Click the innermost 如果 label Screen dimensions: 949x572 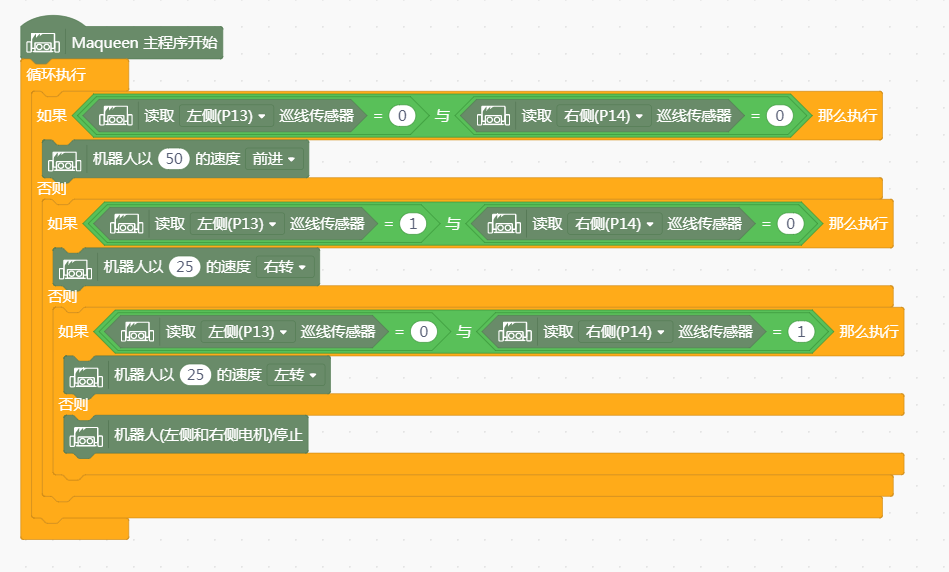(73, 332)
